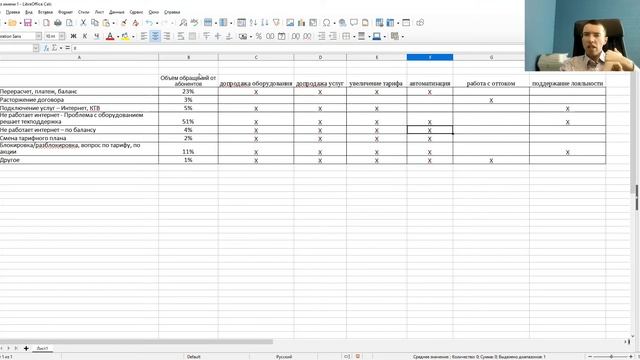Select the Лист1 sheet tab

(x=42, y=348)
